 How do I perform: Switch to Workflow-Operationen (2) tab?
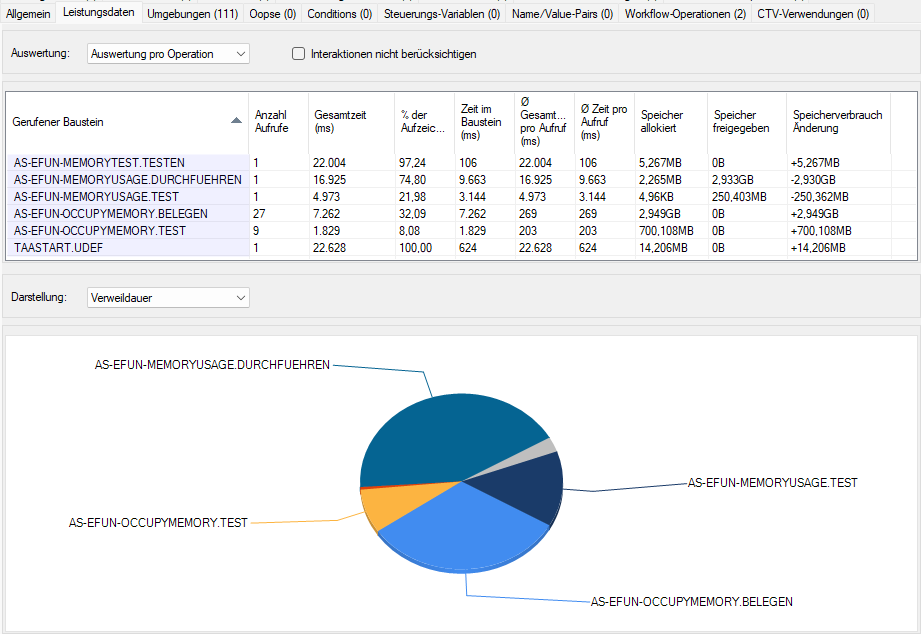pyautogui.click(x=685, y=14)
